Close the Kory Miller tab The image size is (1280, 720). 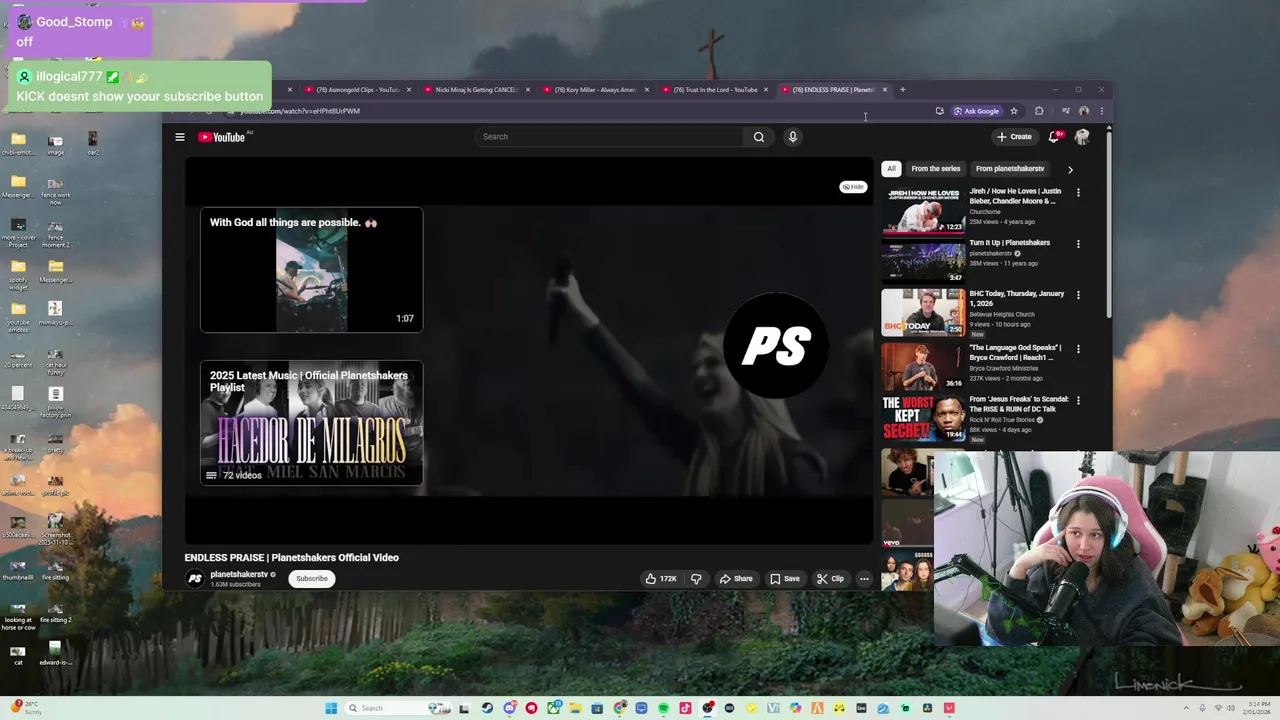[x=647, y=90]
